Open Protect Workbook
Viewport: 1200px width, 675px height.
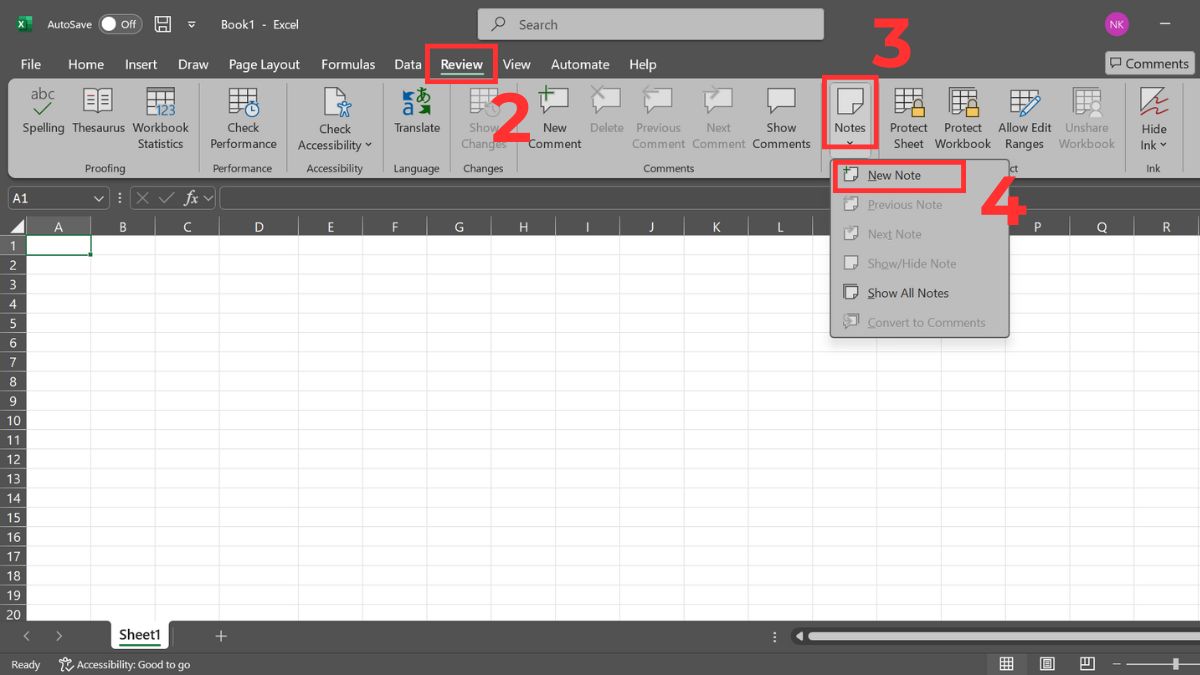coord(962,113)
